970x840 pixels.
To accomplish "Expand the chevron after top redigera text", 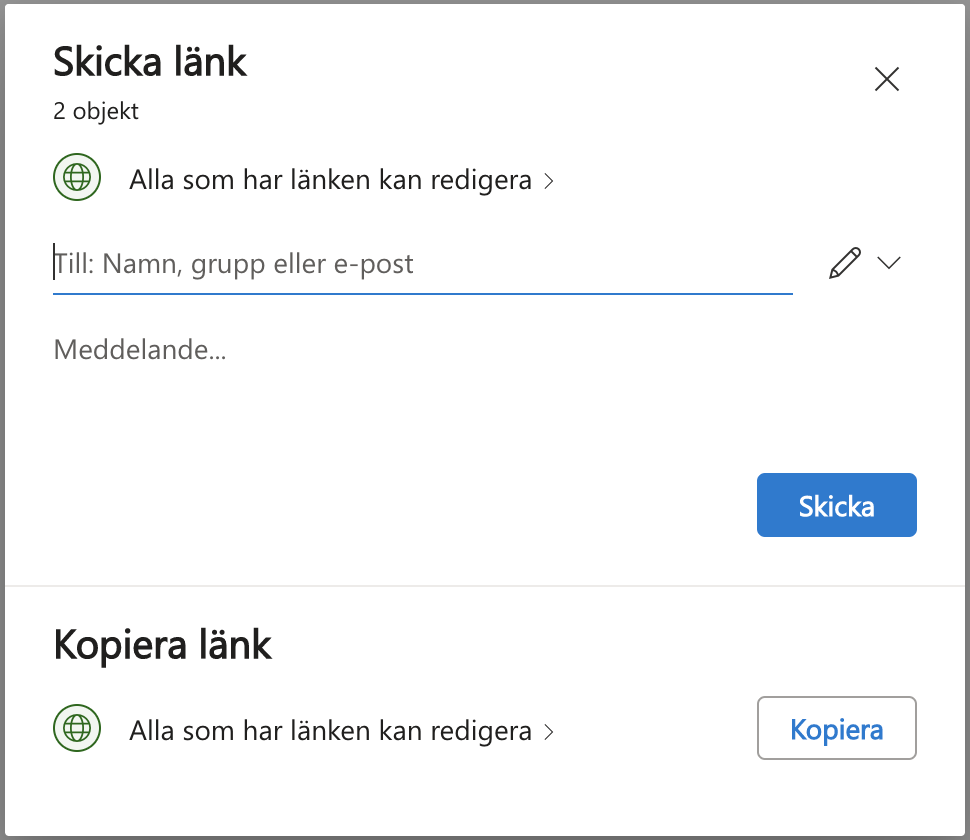I will point(548,181).
